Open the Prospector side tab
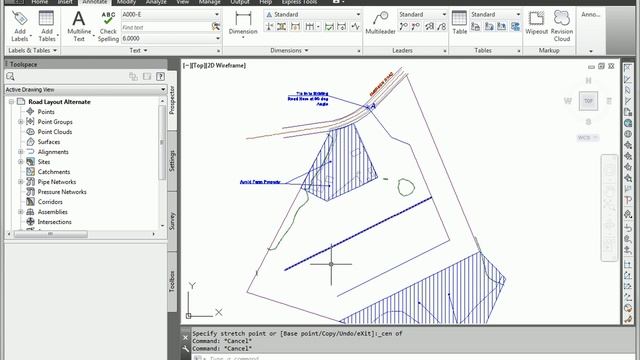This screenshot has width=640, height=360. [172, 100]
